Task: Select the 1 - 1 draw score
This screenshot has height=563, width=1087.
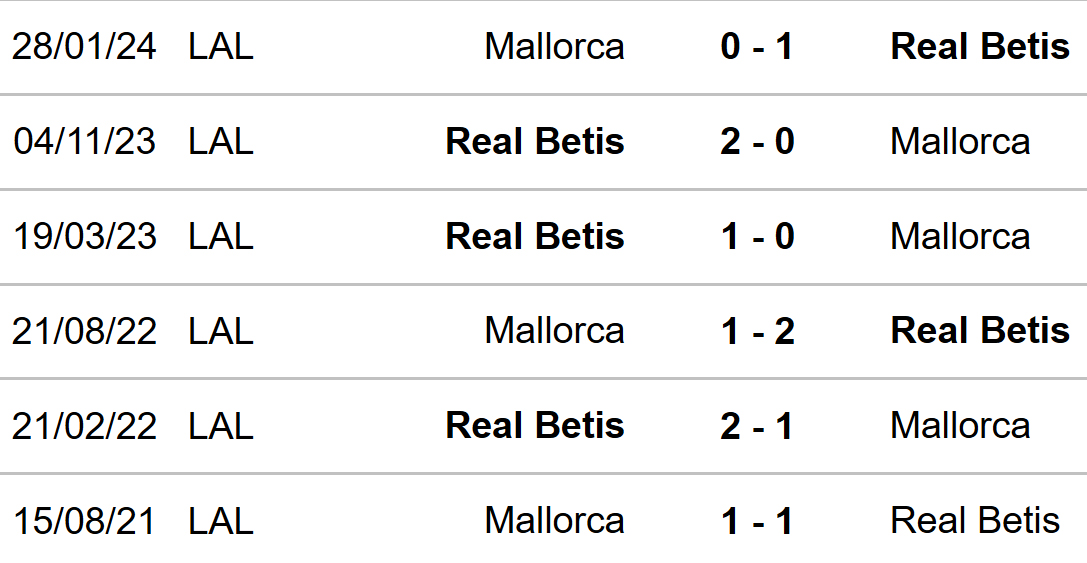Action: click(x=756, y=521)
